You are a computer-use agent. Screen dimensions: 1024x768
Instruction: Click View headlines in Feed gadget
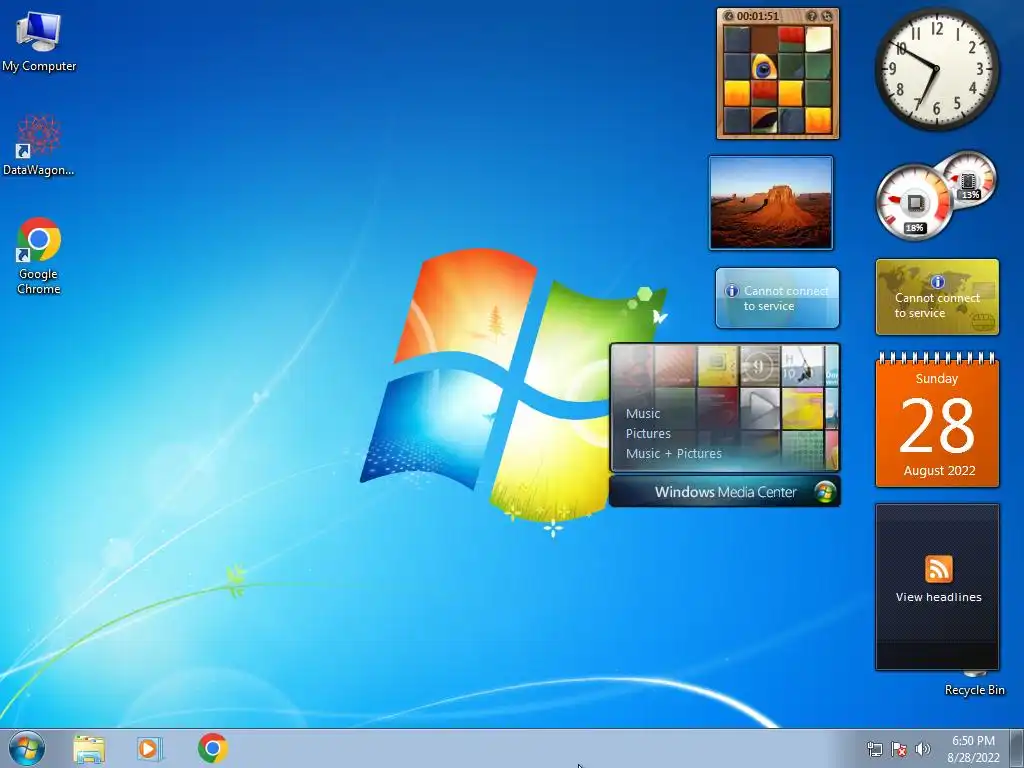coord(938,597)
